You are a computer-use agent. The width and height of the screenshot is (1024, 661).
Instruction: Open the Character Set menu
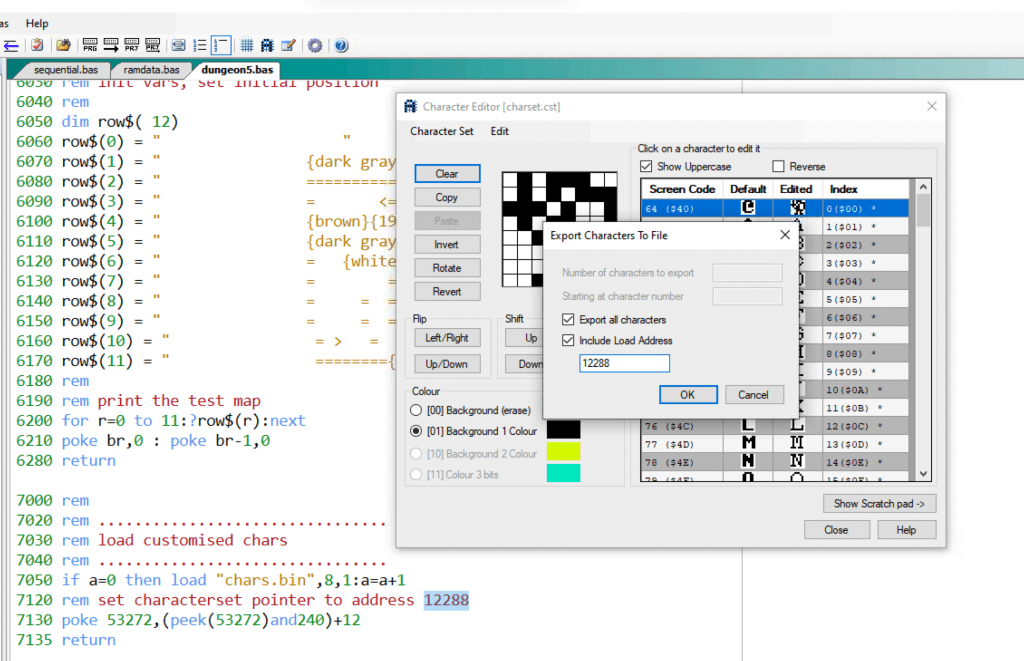pyautogui.click(x=441, y=131)
